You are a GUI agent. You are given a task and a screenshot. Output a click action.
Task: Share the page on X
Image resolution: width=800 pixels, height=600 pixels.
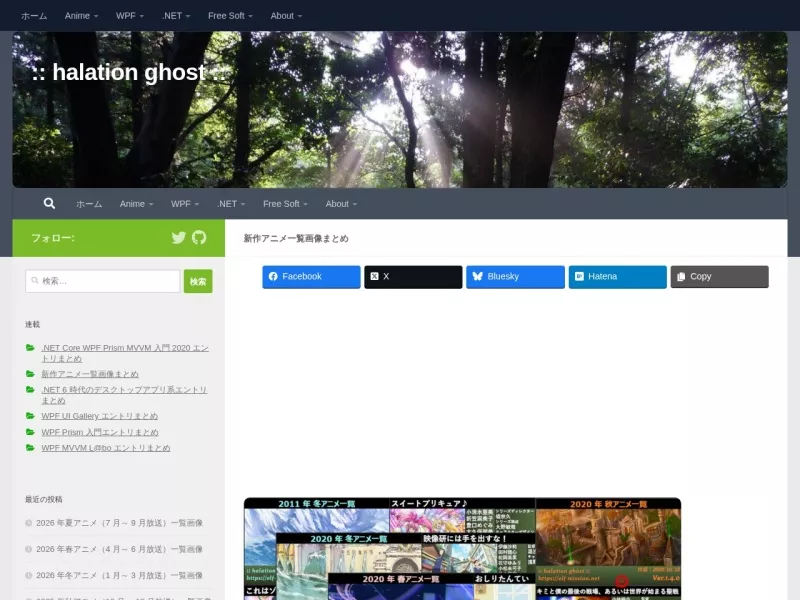click(413, 277)
